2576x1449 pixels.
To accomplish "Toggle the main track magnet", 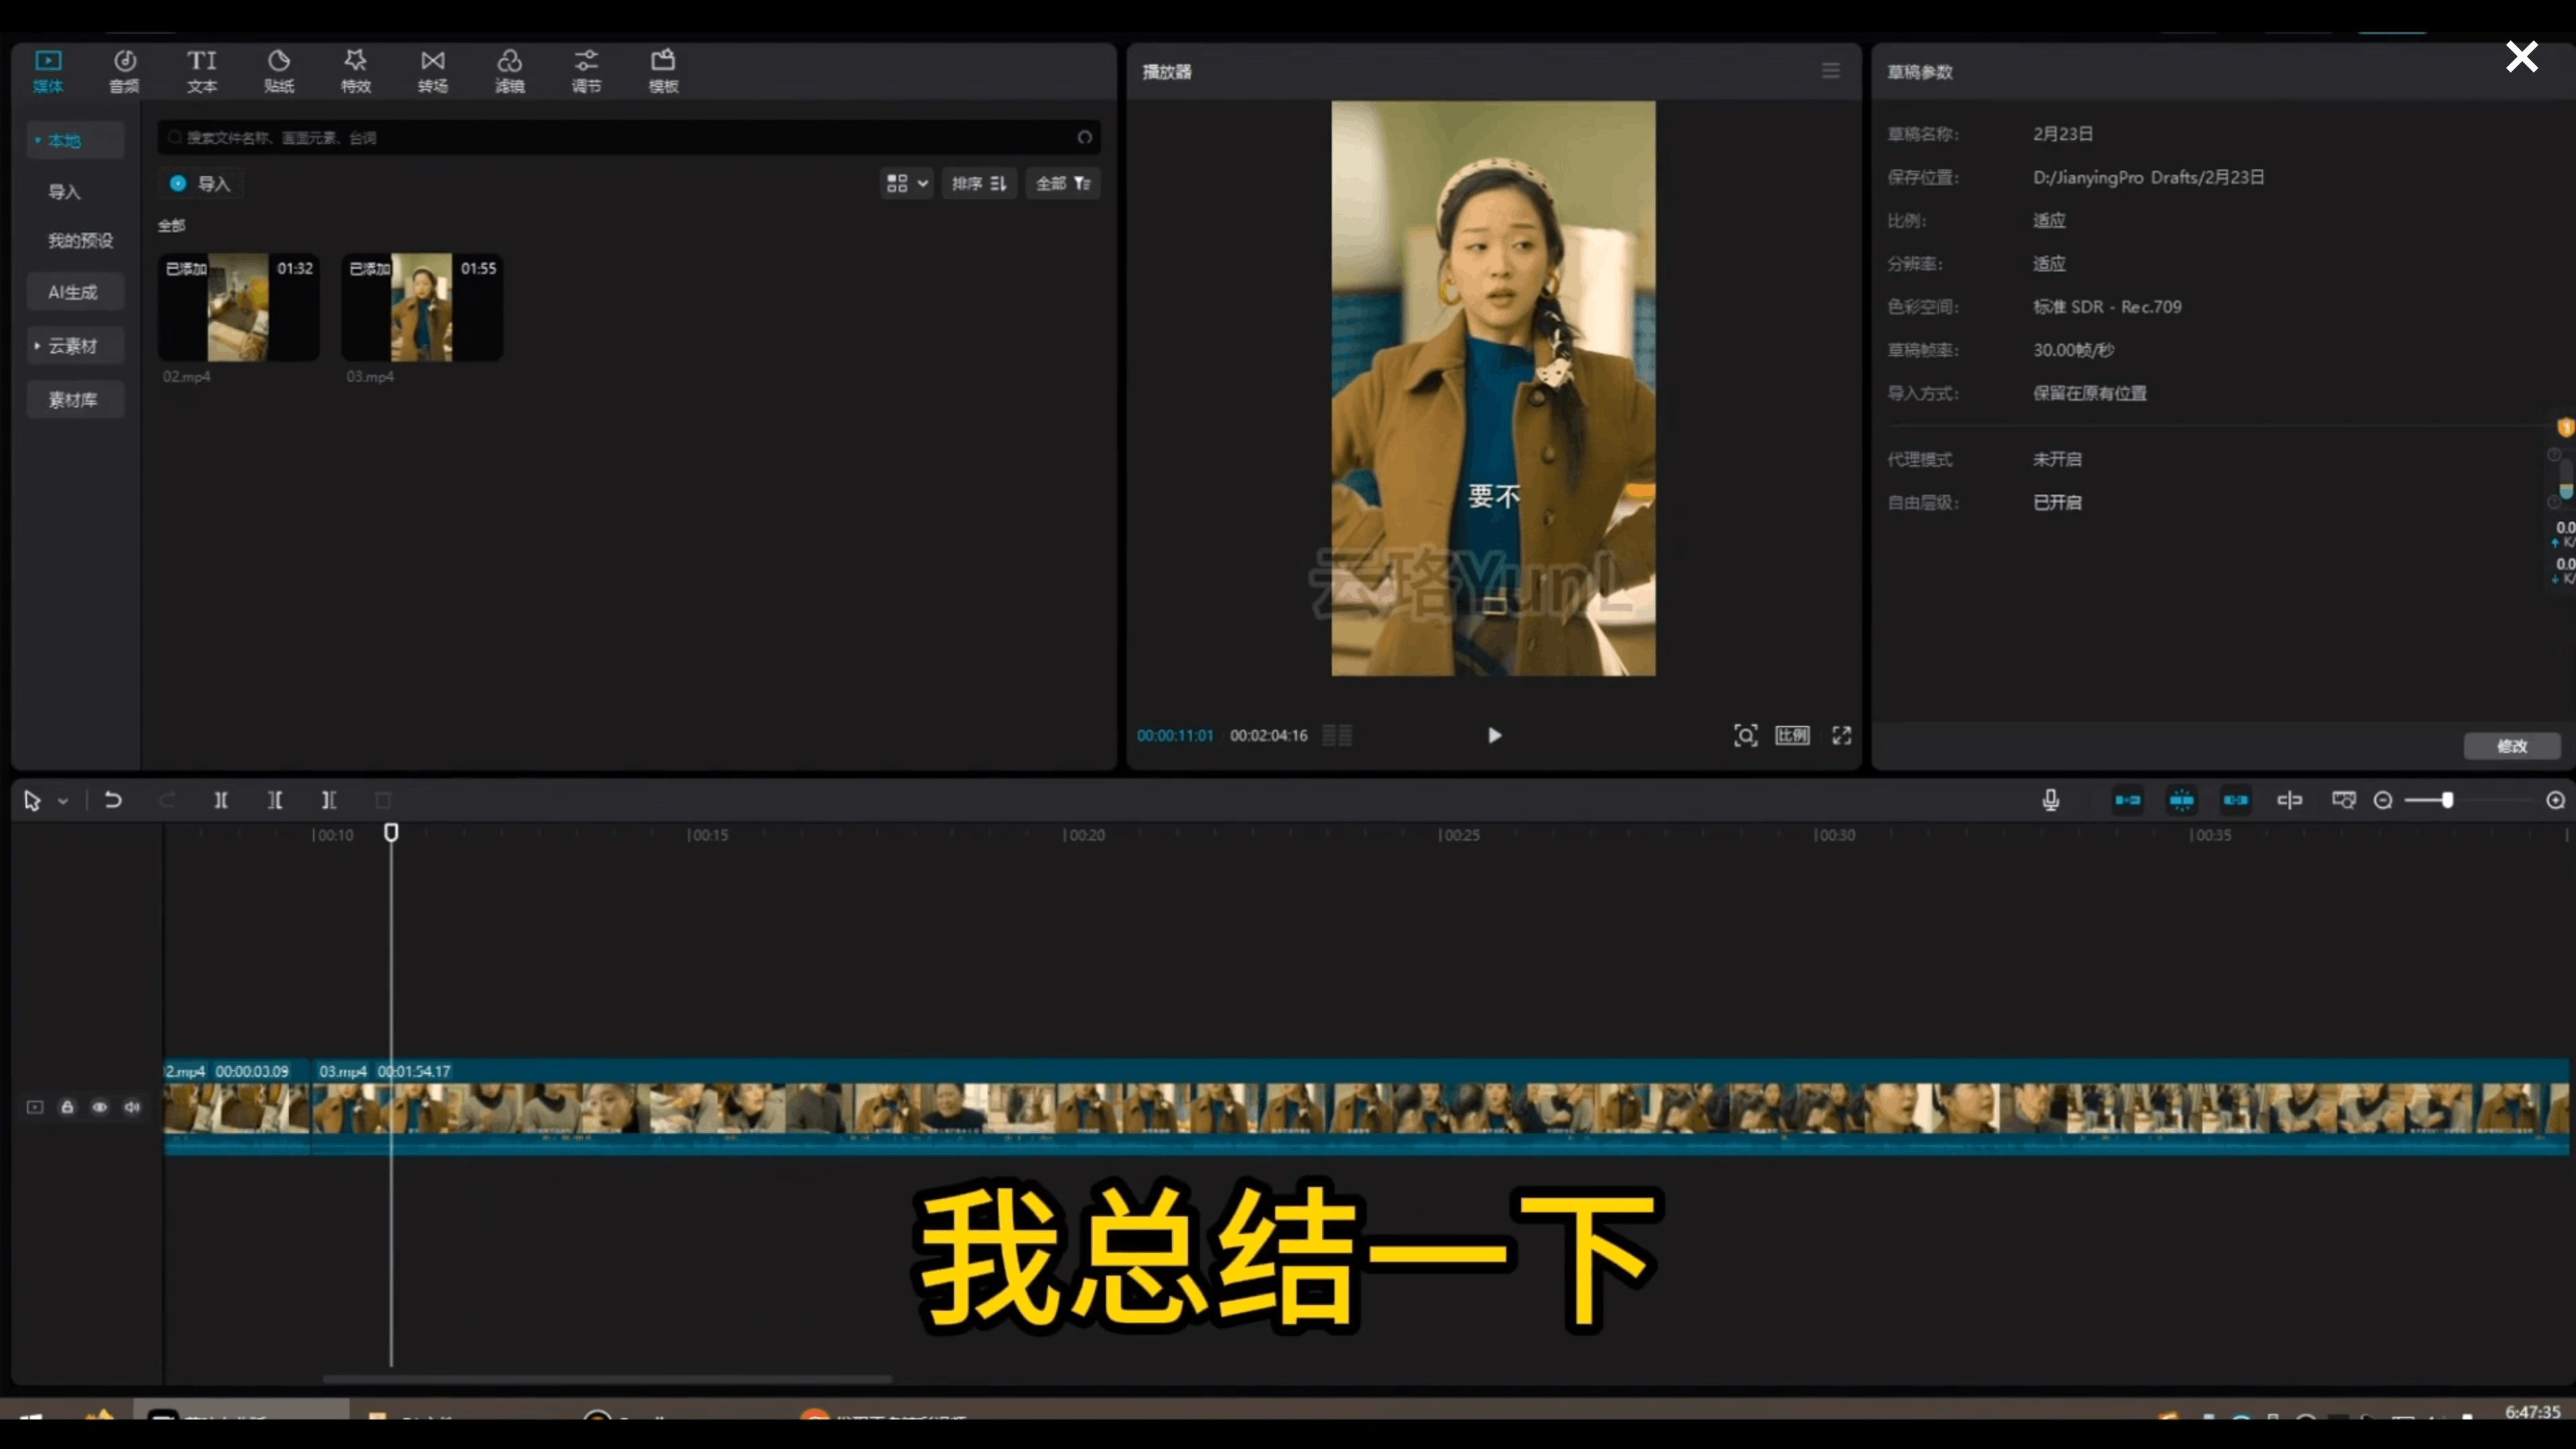I will coord(2128,800).
